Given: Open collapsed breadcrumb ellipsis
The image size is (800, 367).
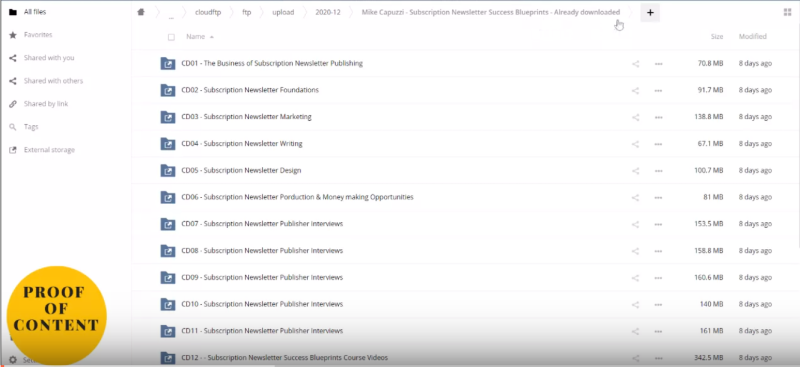Looking at the screenshot, I should pyautogui.click(x=171, y=15).
